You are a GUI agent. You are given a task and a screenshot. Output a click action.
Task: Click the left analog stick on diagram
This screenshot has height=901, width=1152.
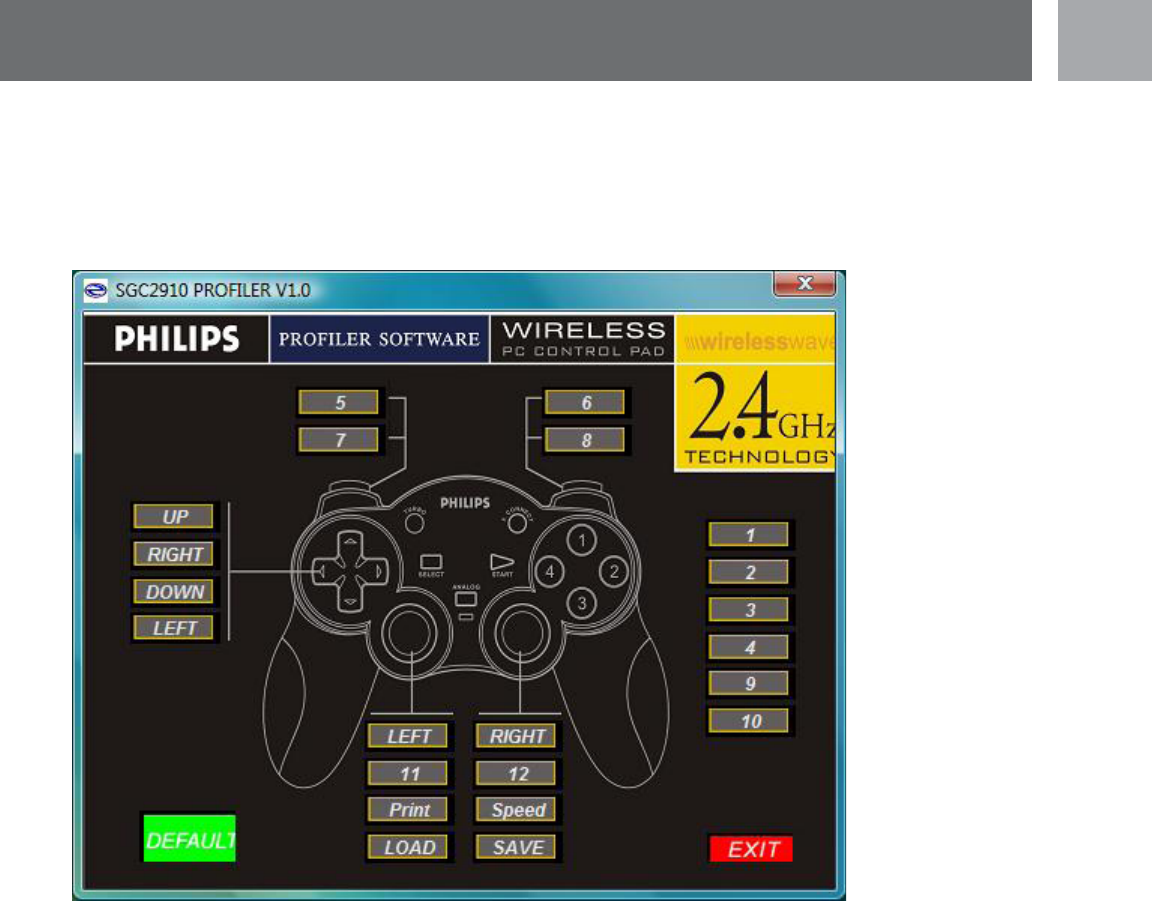click(x=409, y=633)
